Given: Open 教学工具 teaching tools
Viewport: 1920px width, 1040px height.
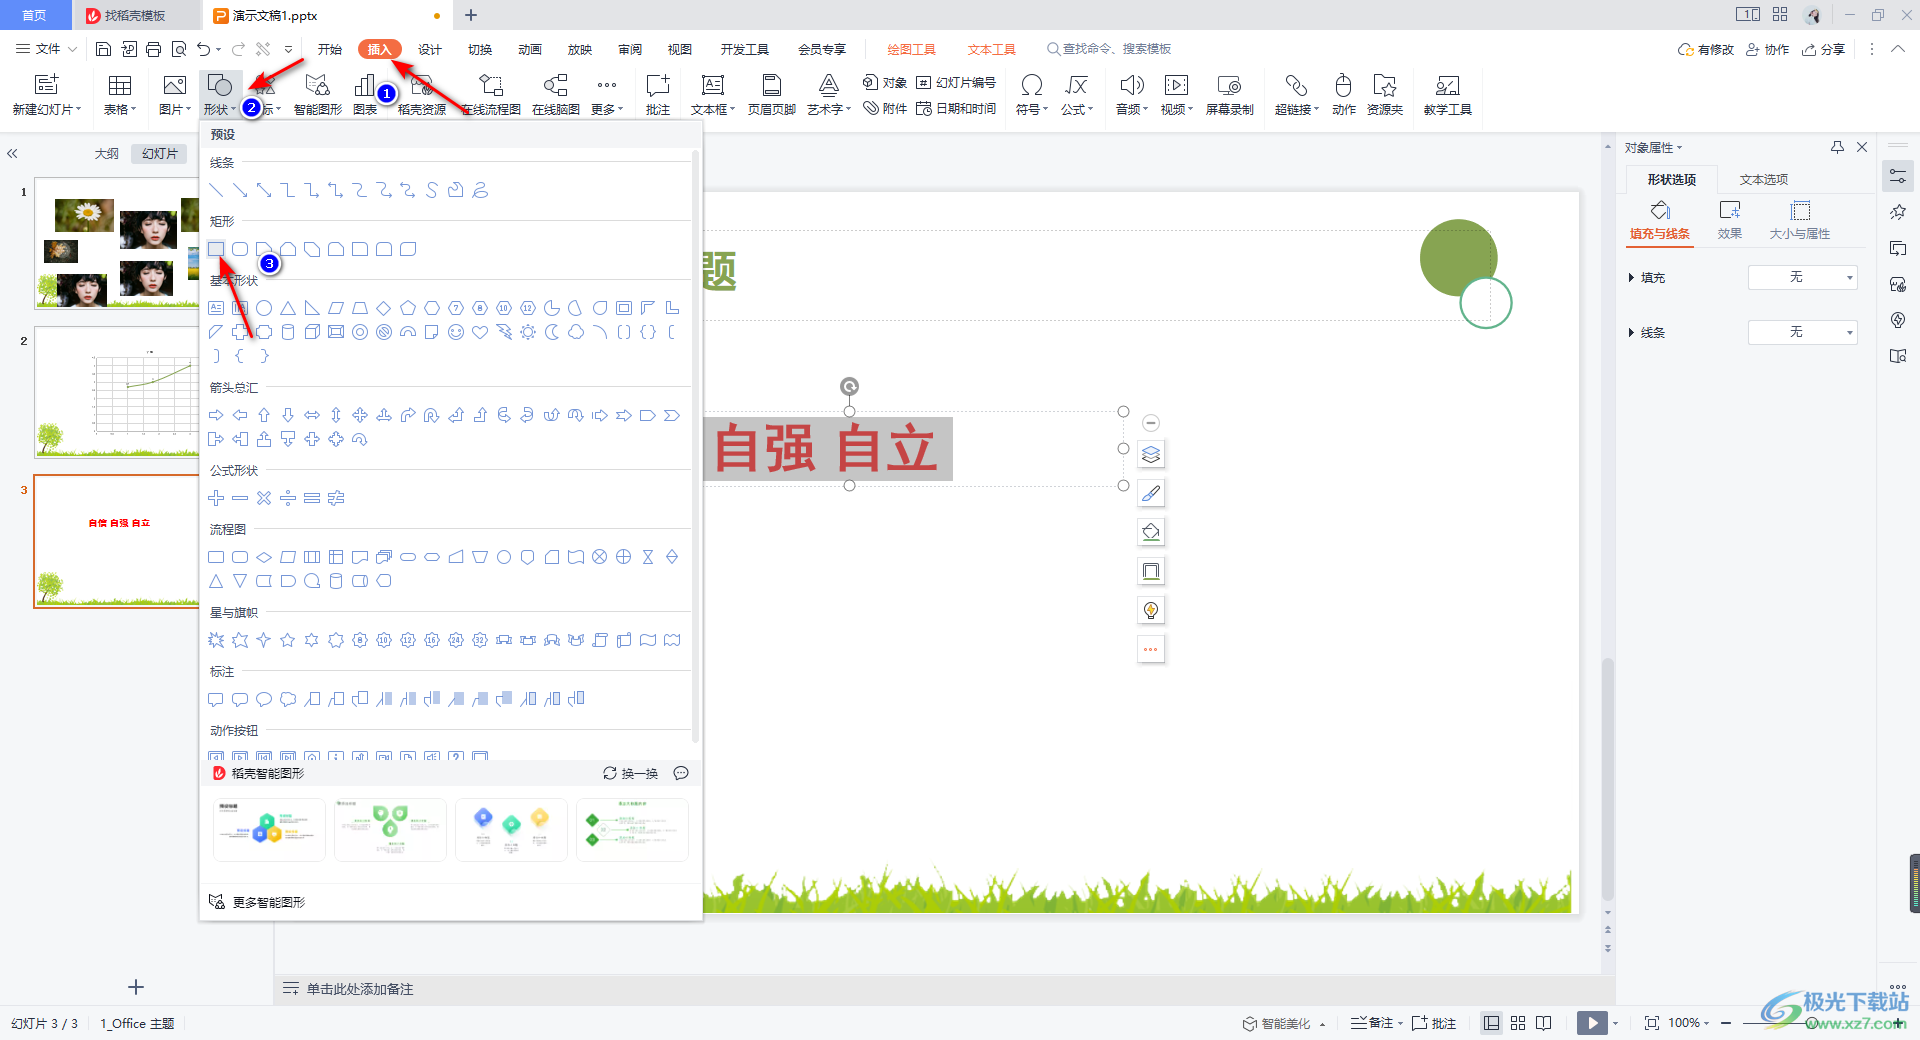Looking at the screenshot, I should tap(1447, 94).
